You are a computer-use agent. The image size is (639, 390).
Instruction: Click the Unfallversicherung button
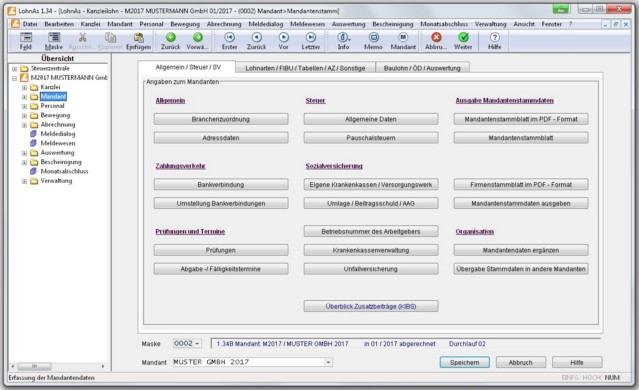coord(371,269)
